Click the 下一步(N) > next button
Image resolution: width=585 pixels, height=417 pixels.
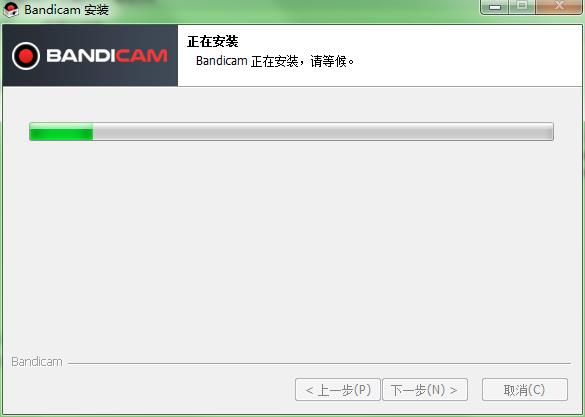(425, 390)
